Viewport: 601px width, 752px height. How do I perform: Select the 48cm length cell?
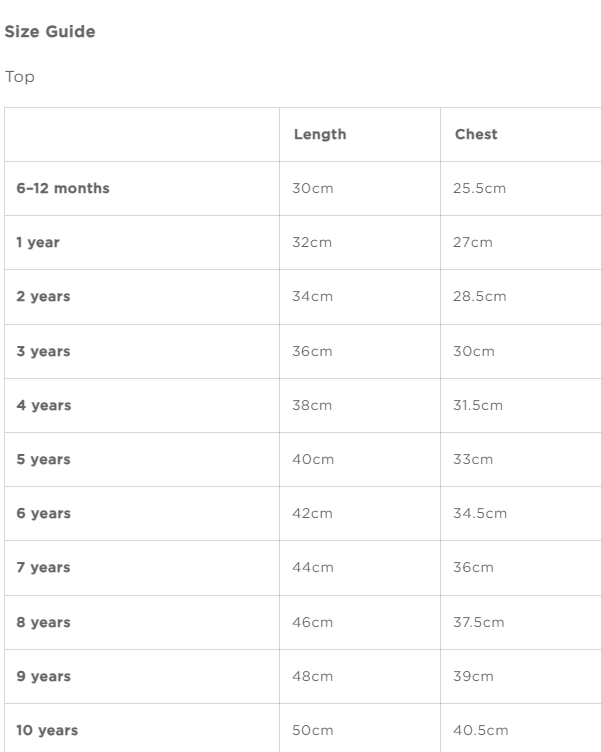(x=312, y=676)
